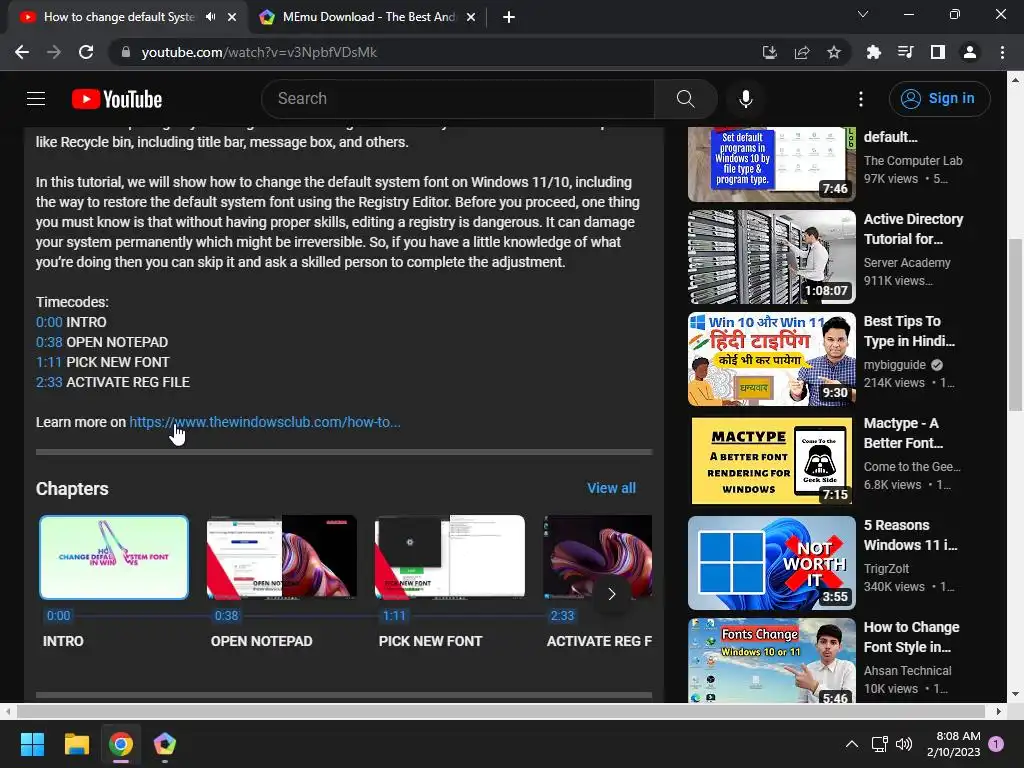1024x768 pixels.
Task: Open MEmu app icon in taskbar
Action: 165,744
